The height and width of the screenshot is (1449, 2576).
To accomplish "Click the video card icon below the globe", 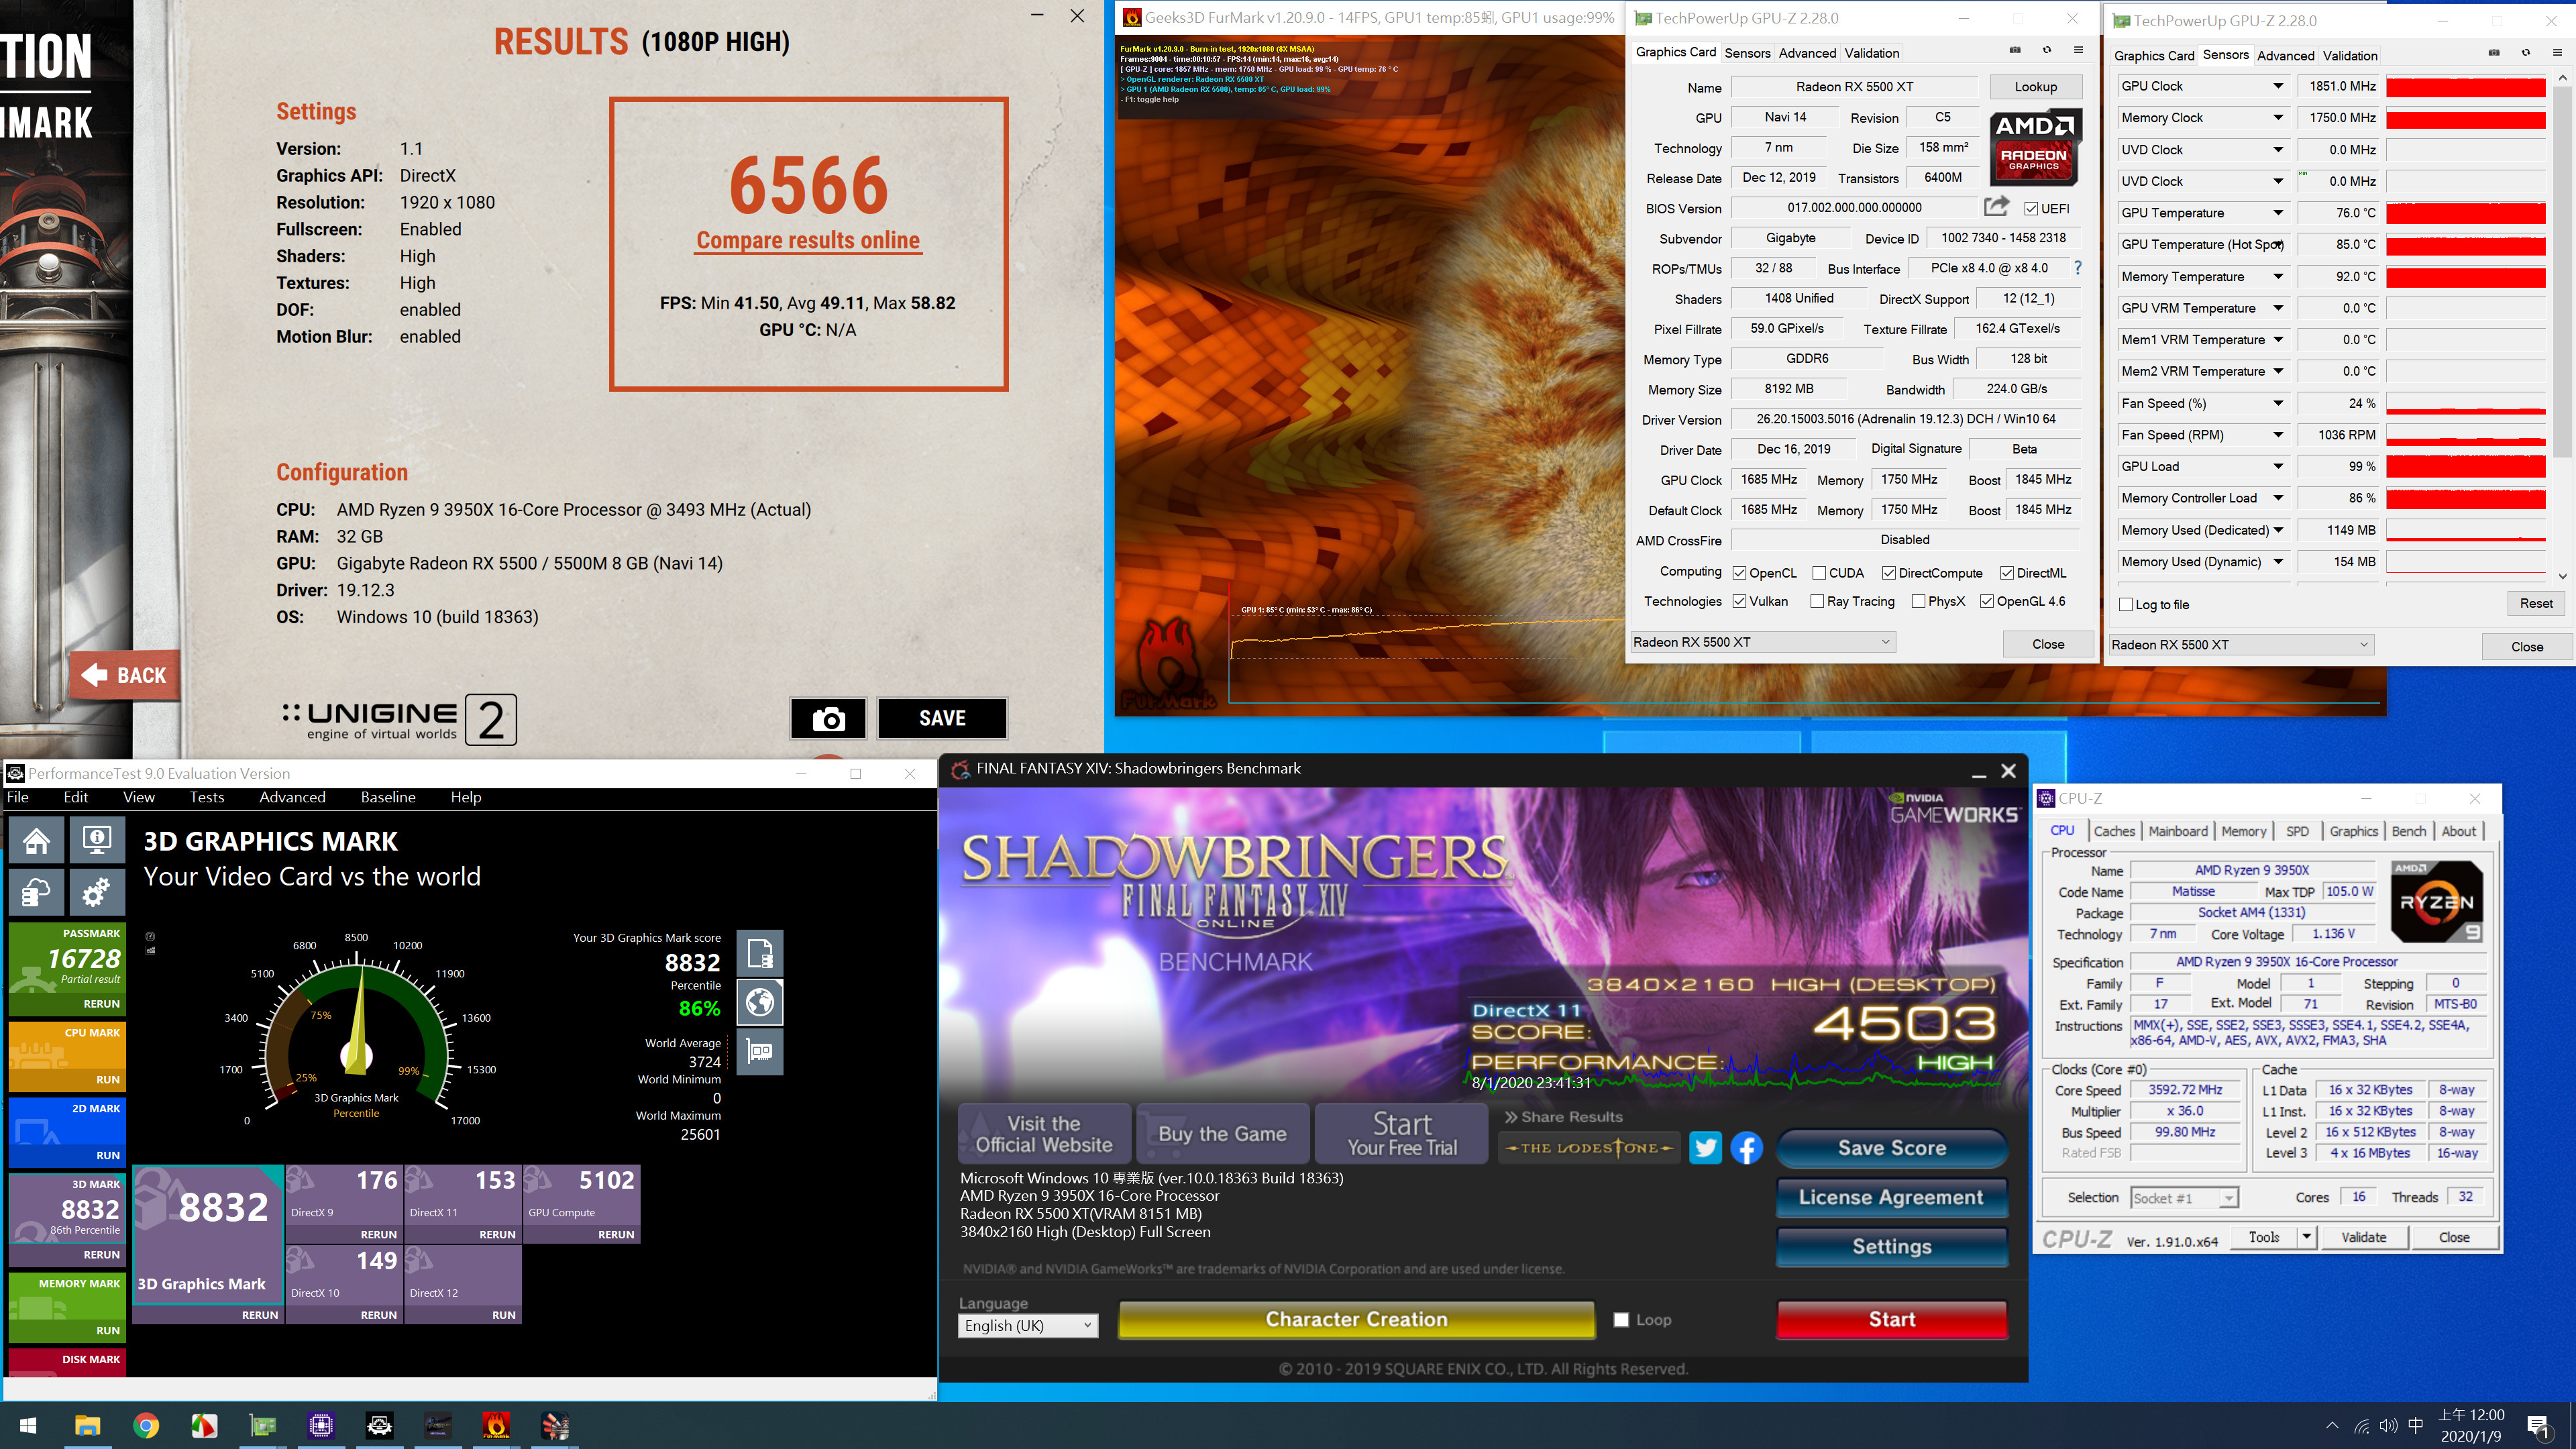I will tap(760, 1051).
